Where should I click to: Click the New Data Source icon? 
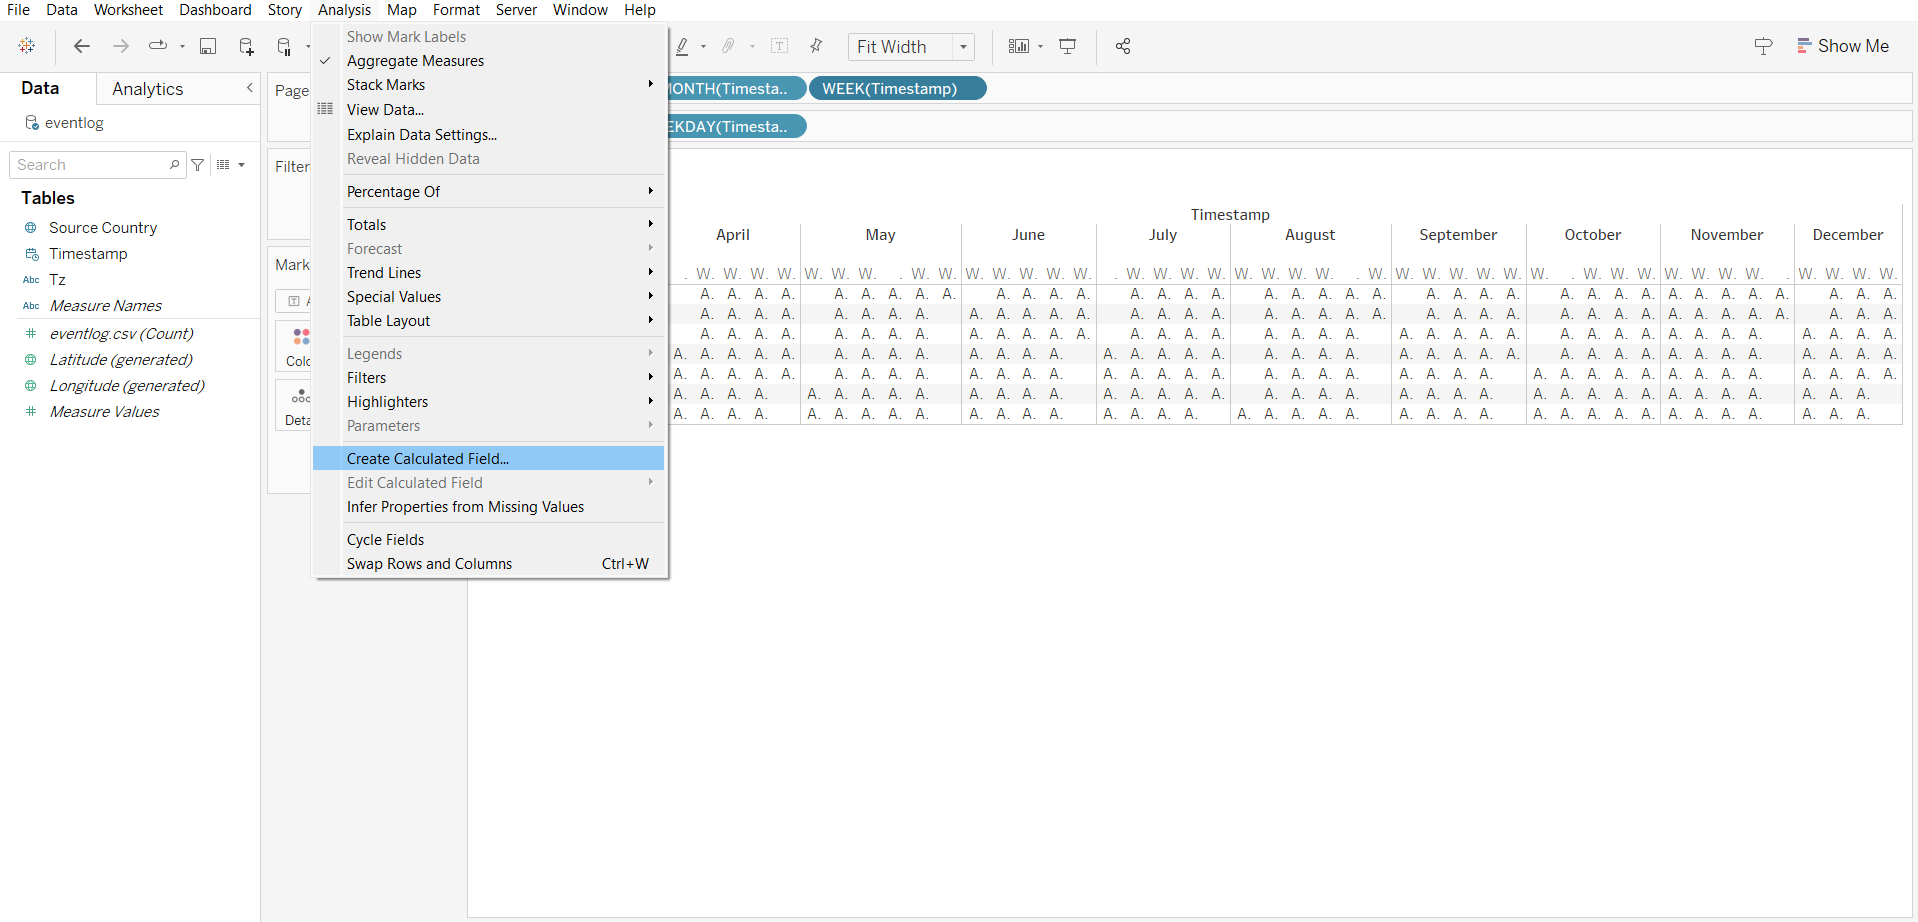pos(246,47)
